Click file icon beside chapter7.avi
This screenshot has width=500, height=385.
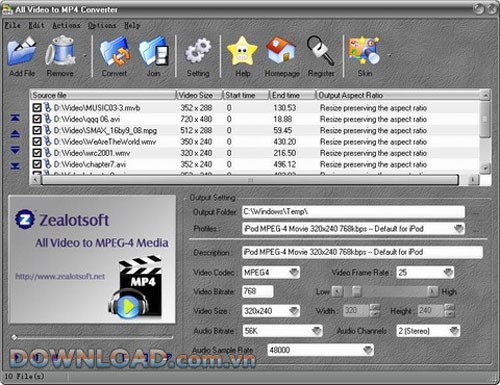point(47,164)
